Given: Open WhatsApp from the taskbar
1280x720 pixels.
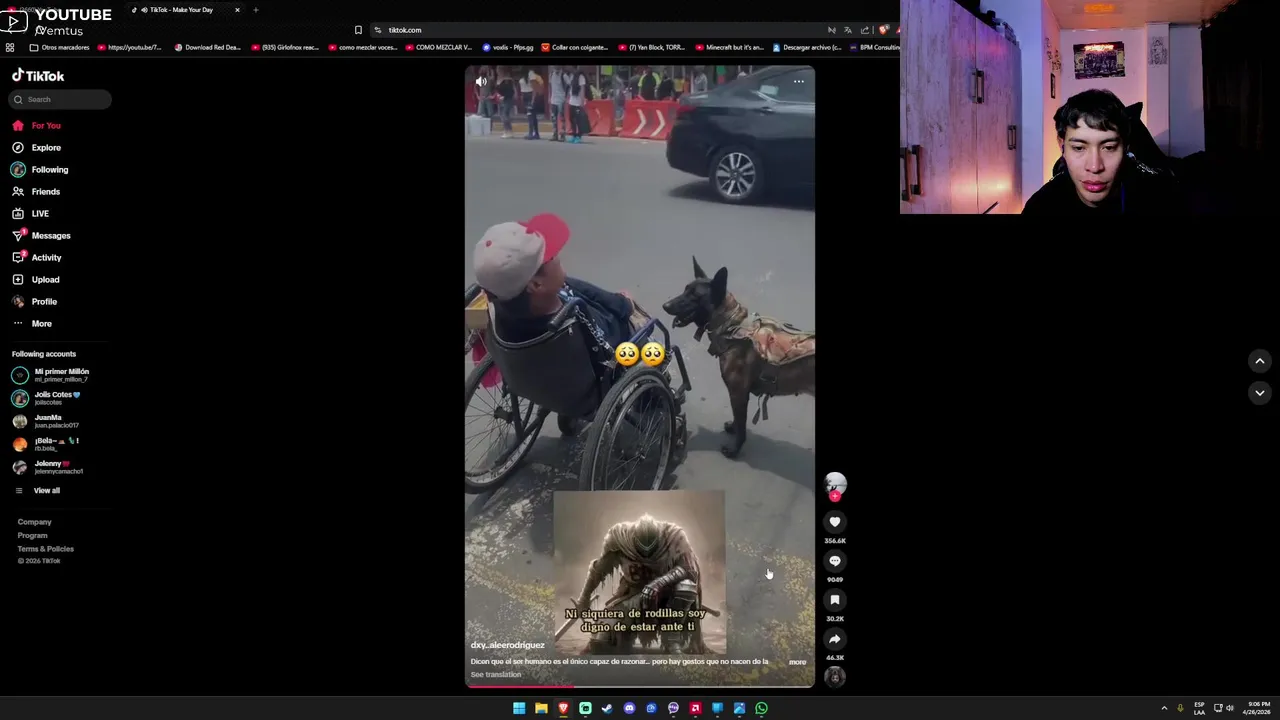Looking at the screenshot, I should point(761,708).
